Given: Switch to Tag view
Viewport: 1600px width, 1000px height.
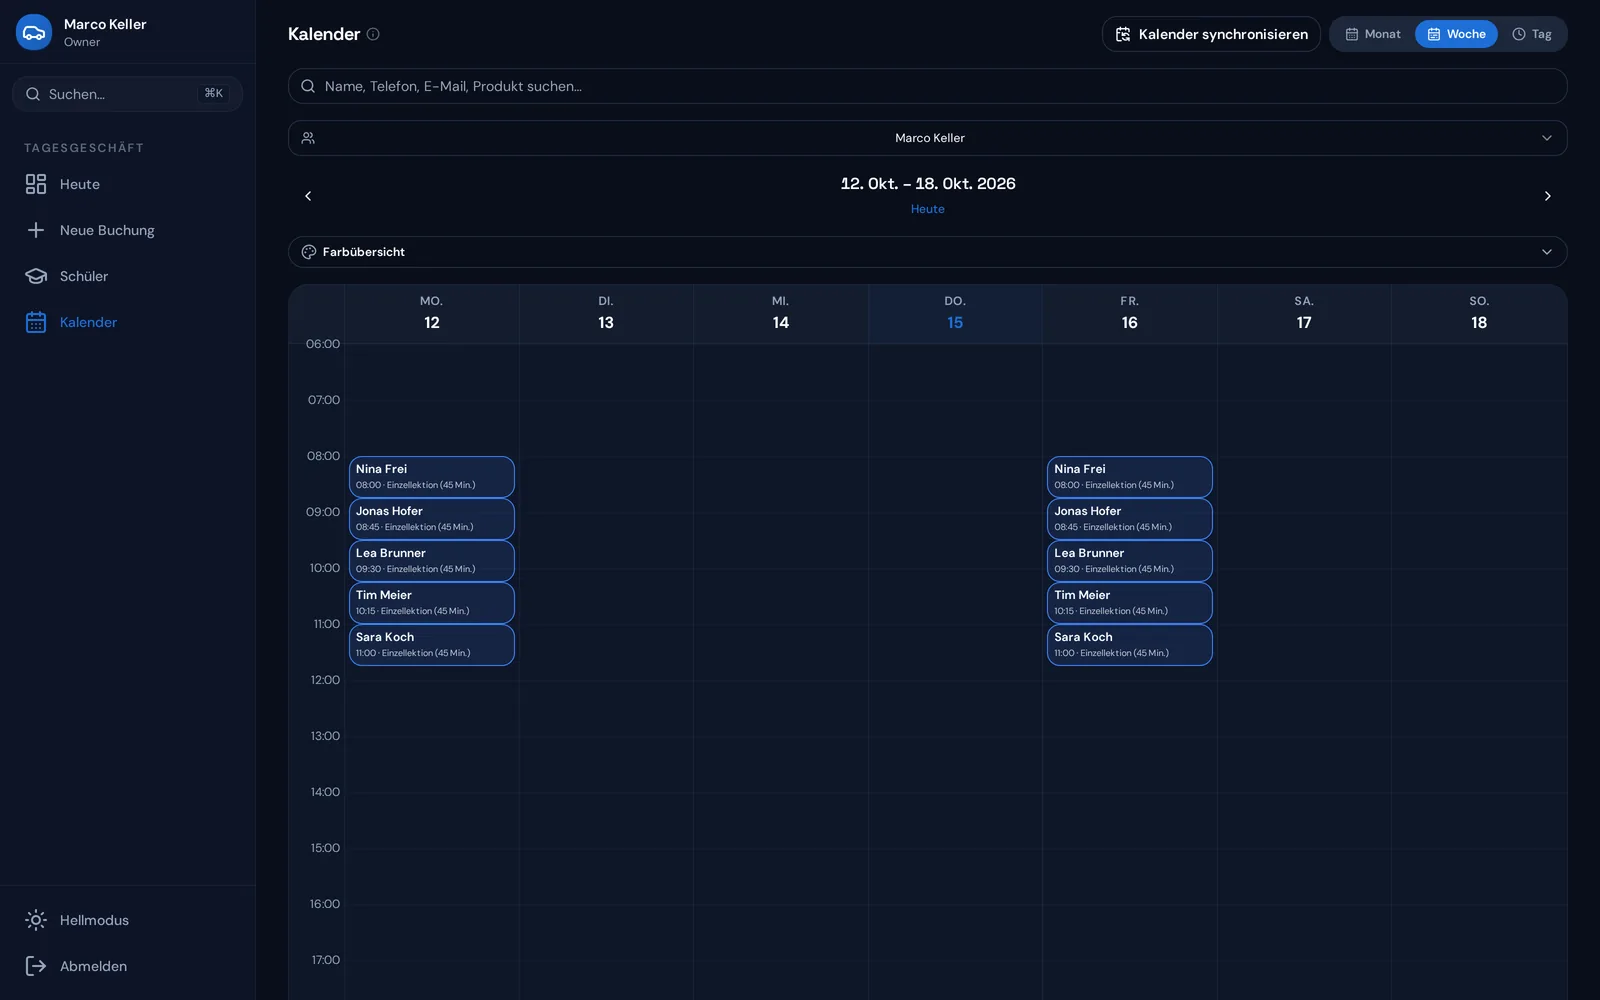Looking at the screenshot, I should [1532, 34].
